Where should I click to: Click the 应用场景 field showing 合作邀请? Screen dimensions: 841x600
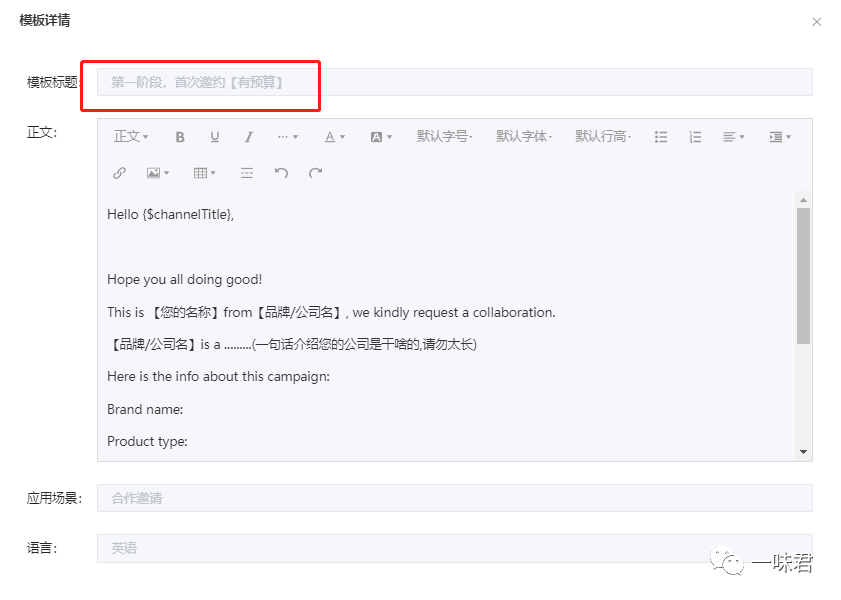click(x=454, y=498)
